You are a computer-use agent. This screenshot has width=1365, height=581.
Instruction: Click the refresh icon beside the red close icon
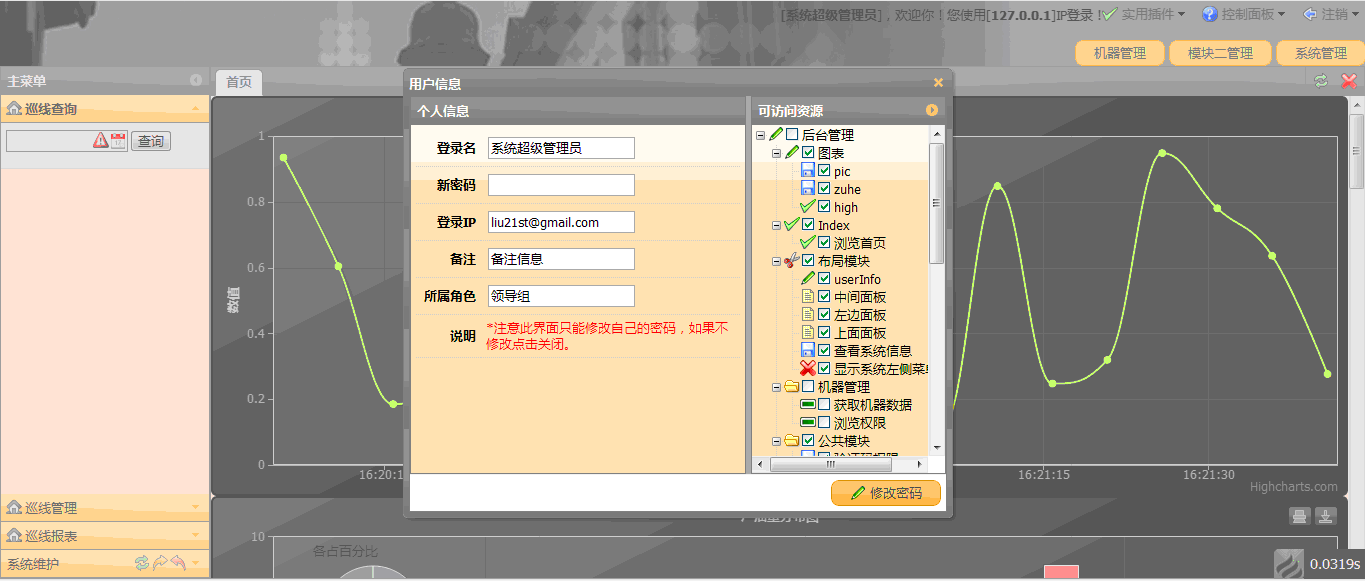click(x=1320, y=81)
